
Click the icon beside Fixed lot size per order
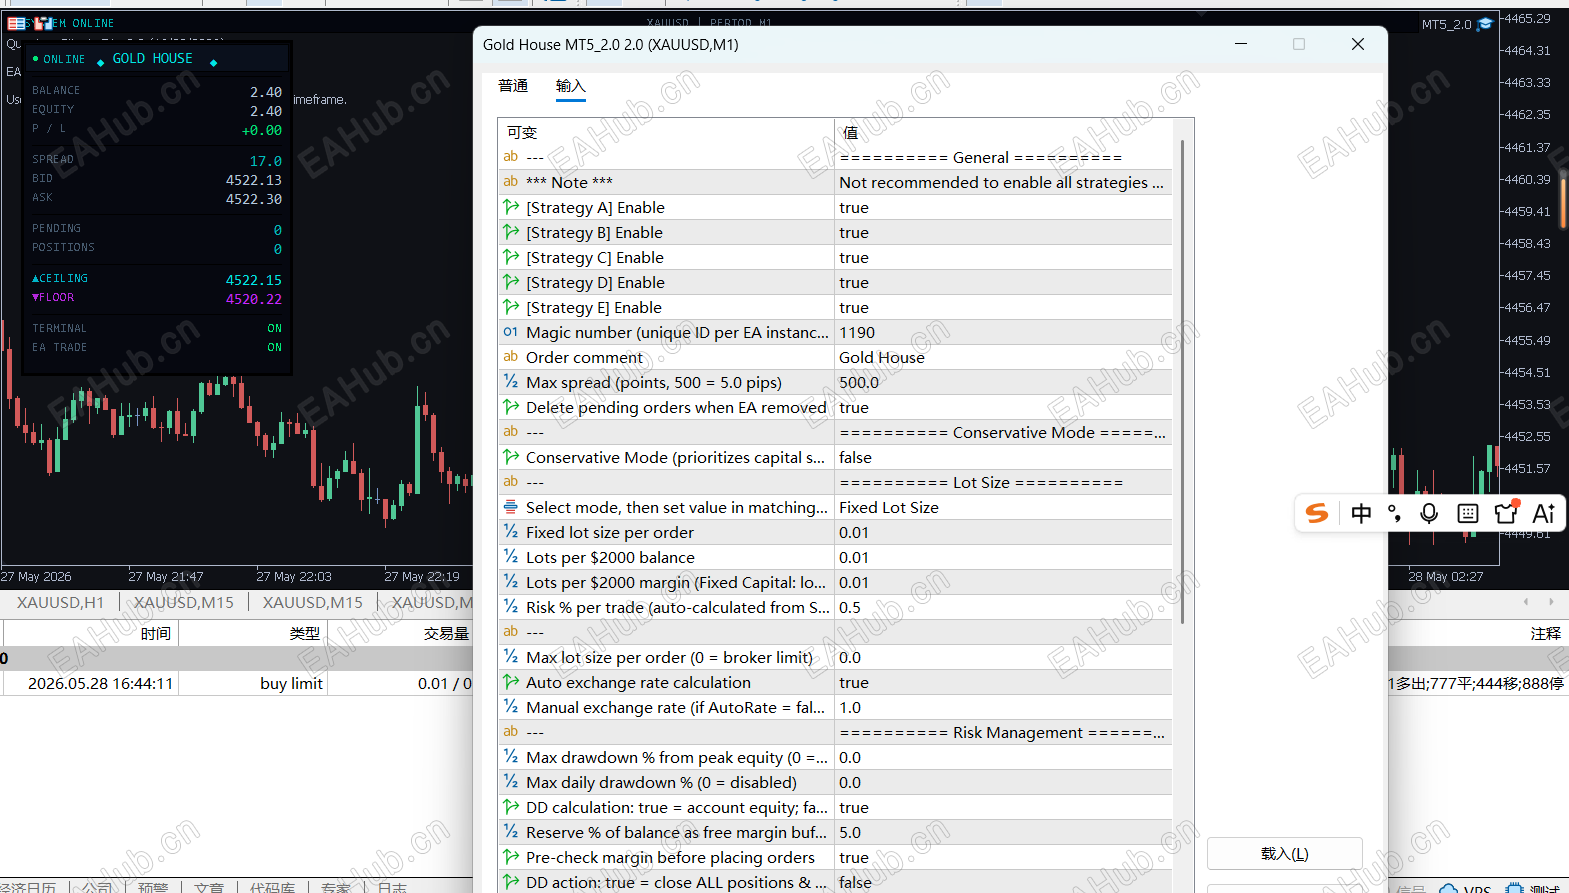[x=511, y=532]
